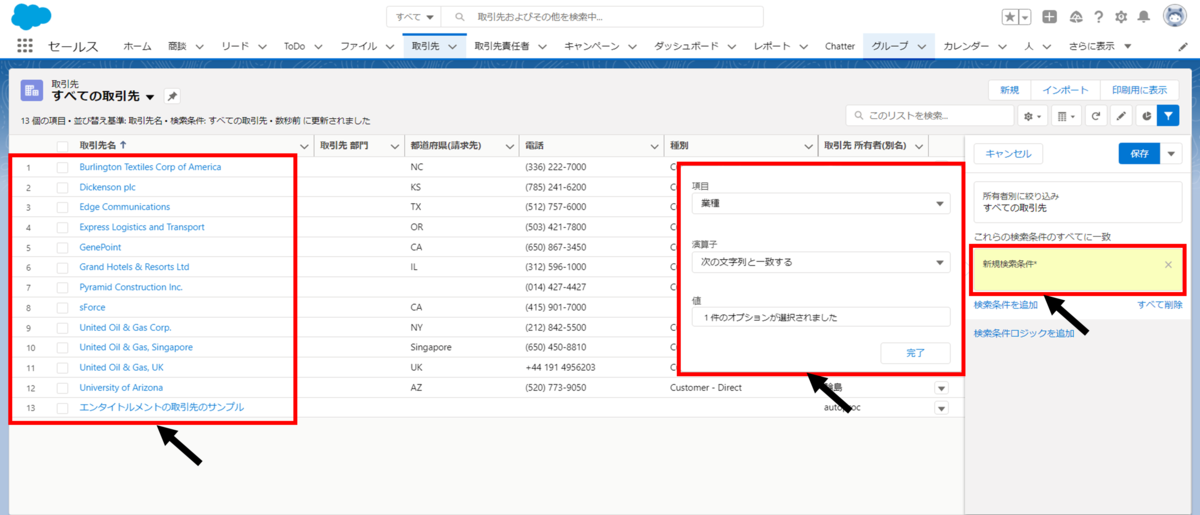Open the すべて search scope dropdown
This screenshot has height=515, width=1200.
click(415, 17)
